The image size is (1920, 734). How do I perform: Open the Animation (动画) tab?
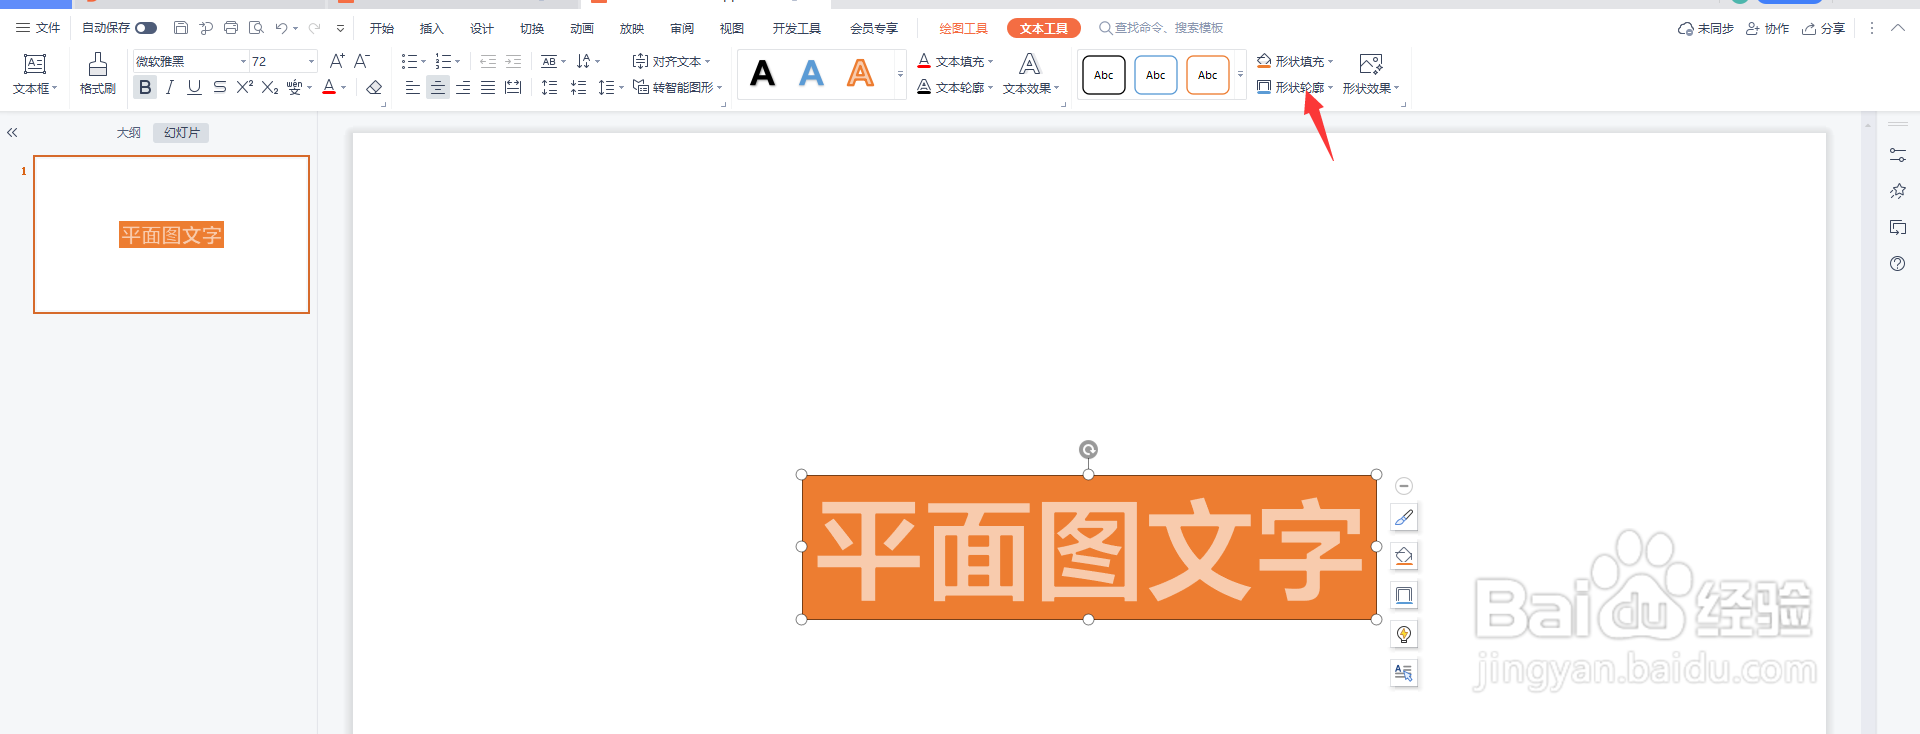pos(582,28)
